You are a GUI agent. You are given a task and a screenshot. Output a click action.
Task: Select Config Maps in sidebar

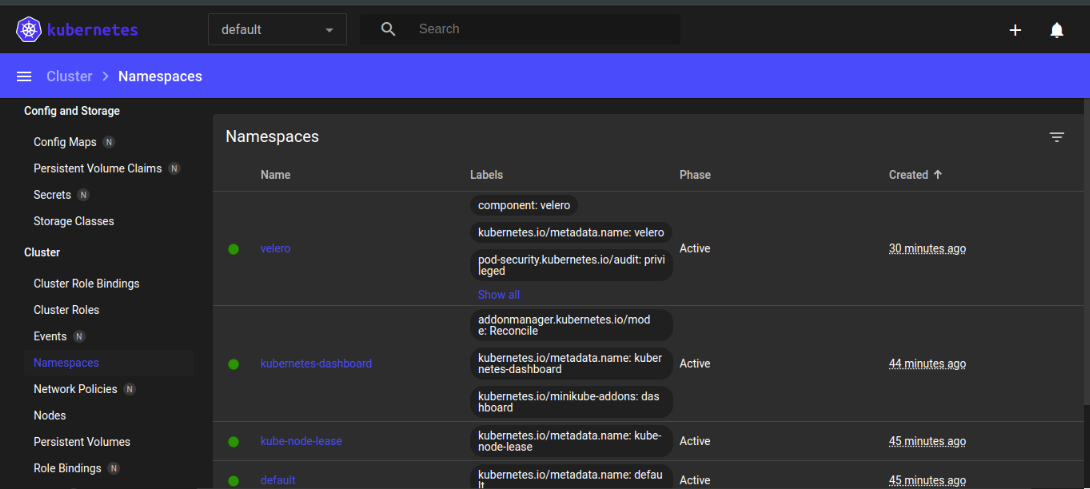point(64,142)
